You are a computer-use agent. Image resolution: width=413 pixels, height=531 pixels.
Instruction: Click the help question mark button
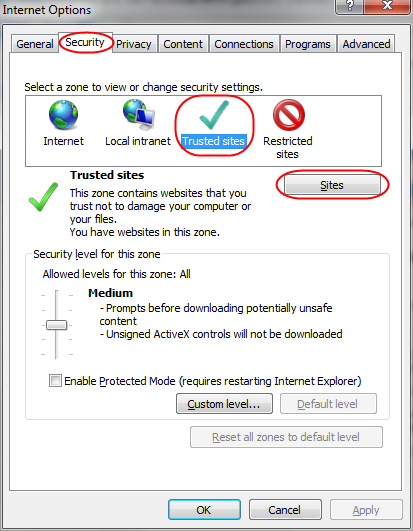pyautogui.click(x=349, y=6)
